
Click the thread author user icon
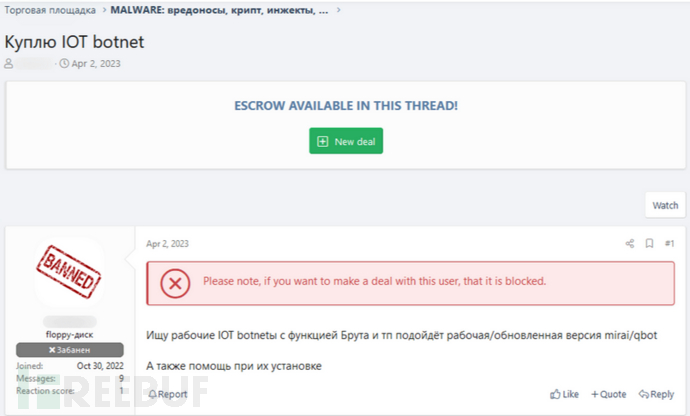click(x=11, y=64)
